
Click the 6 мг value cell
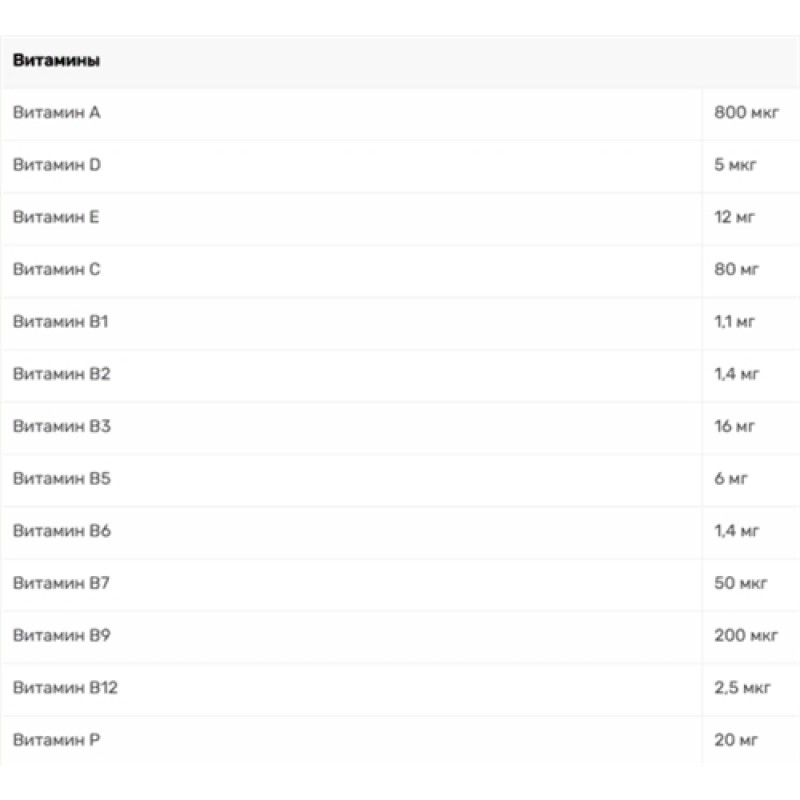point(731,479)
